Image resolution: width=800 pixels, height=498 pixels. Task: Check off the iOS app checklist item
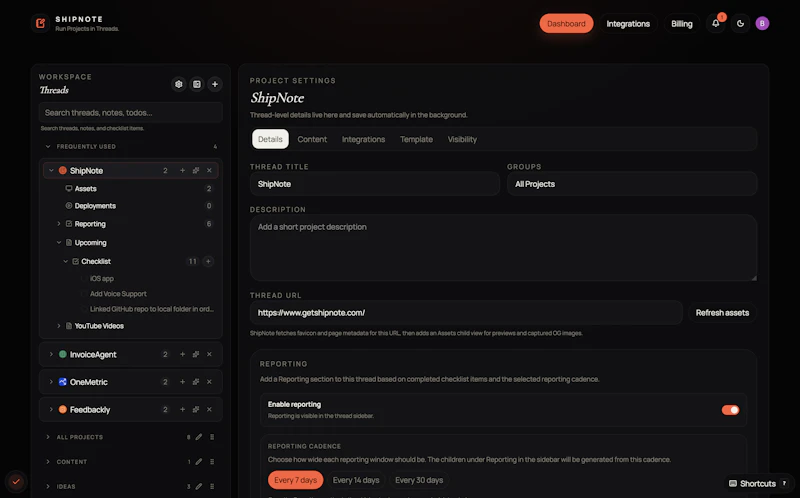pyautogui.click(x=83, y=279)
